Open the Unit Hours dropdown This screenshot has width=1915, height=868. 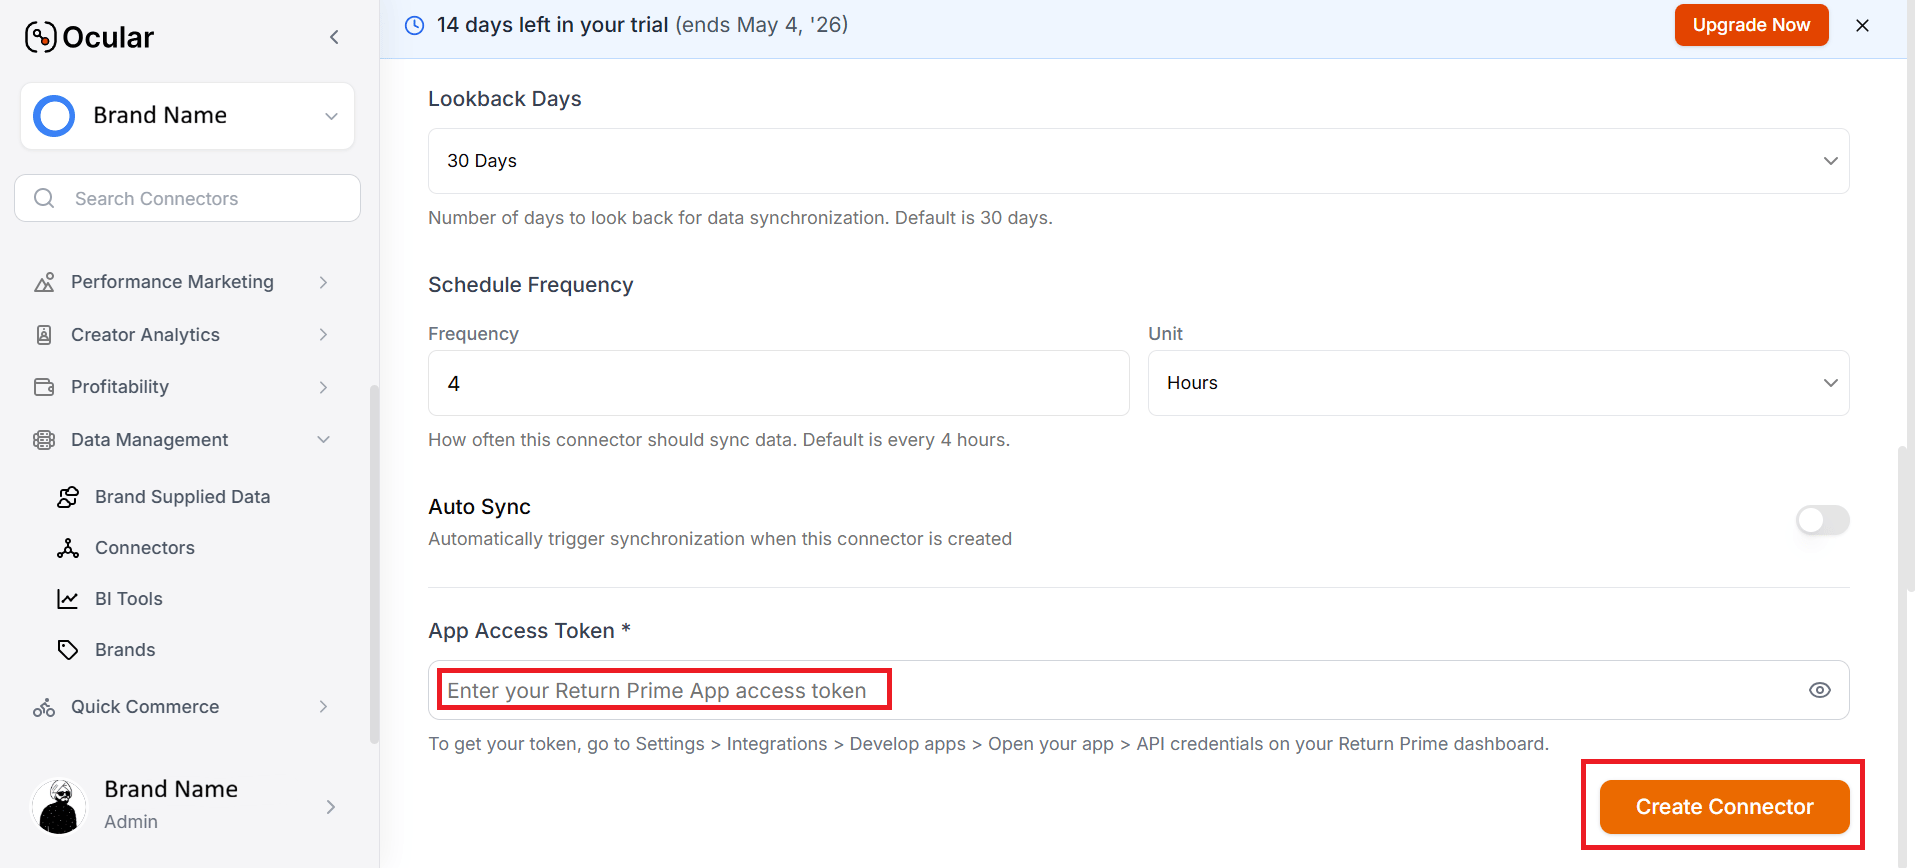click(x=1498, y=383)
